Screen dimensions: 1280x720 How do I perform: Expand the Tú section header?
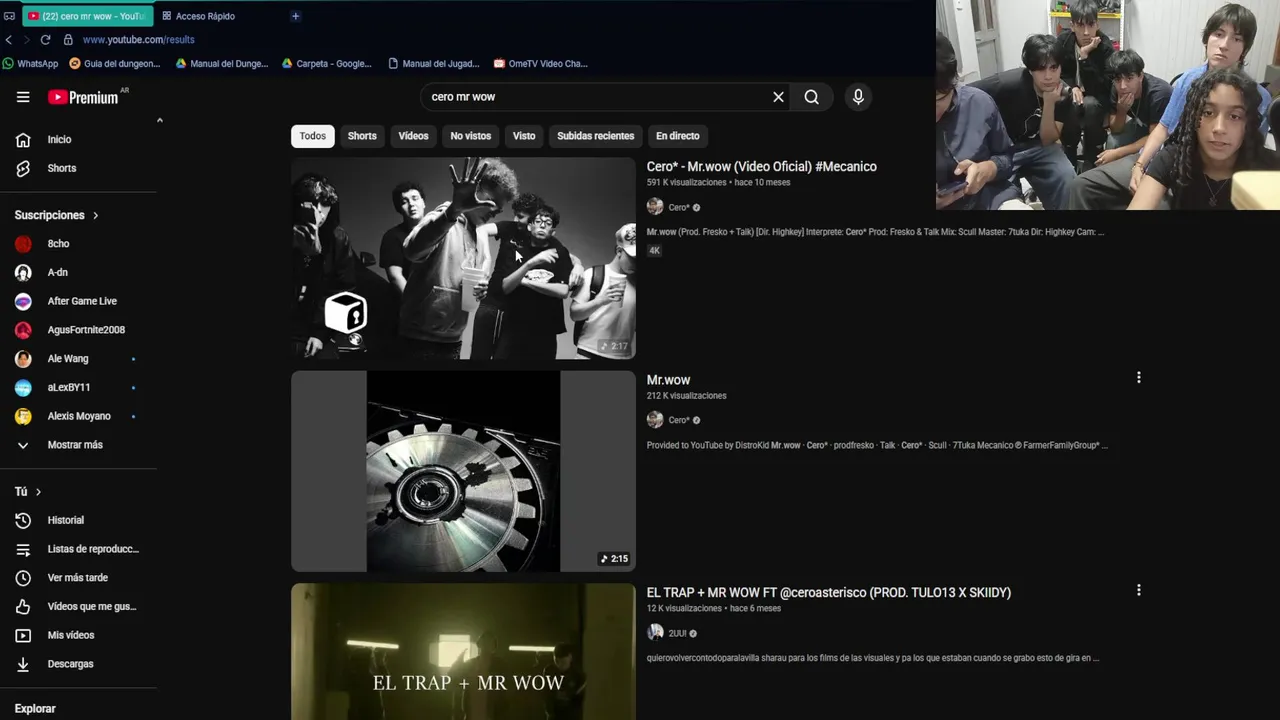coord(28,491)
